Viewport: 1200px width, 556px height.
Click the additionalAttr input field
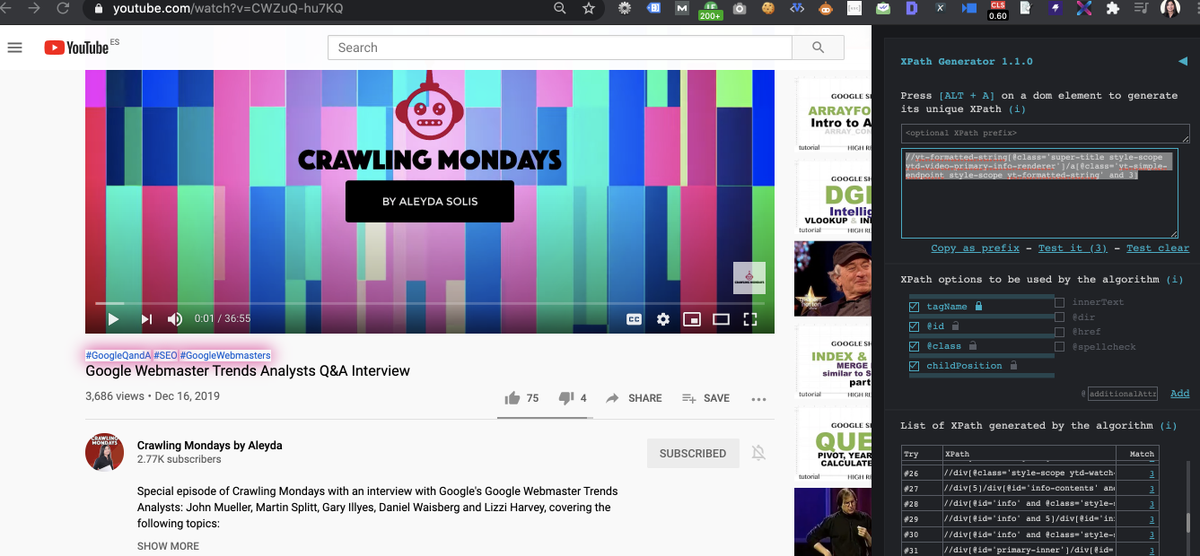pos(1122,394)
